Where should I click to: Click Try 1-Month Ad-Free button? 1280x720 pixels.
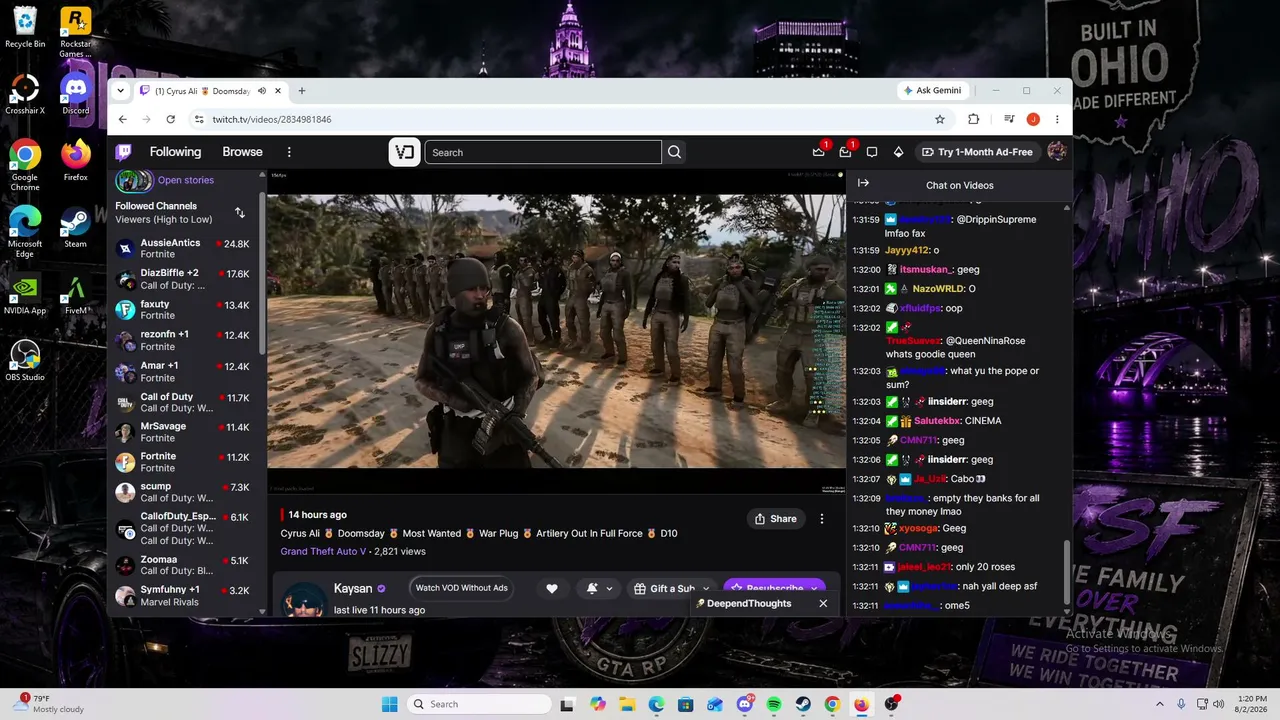coord(977,152)
